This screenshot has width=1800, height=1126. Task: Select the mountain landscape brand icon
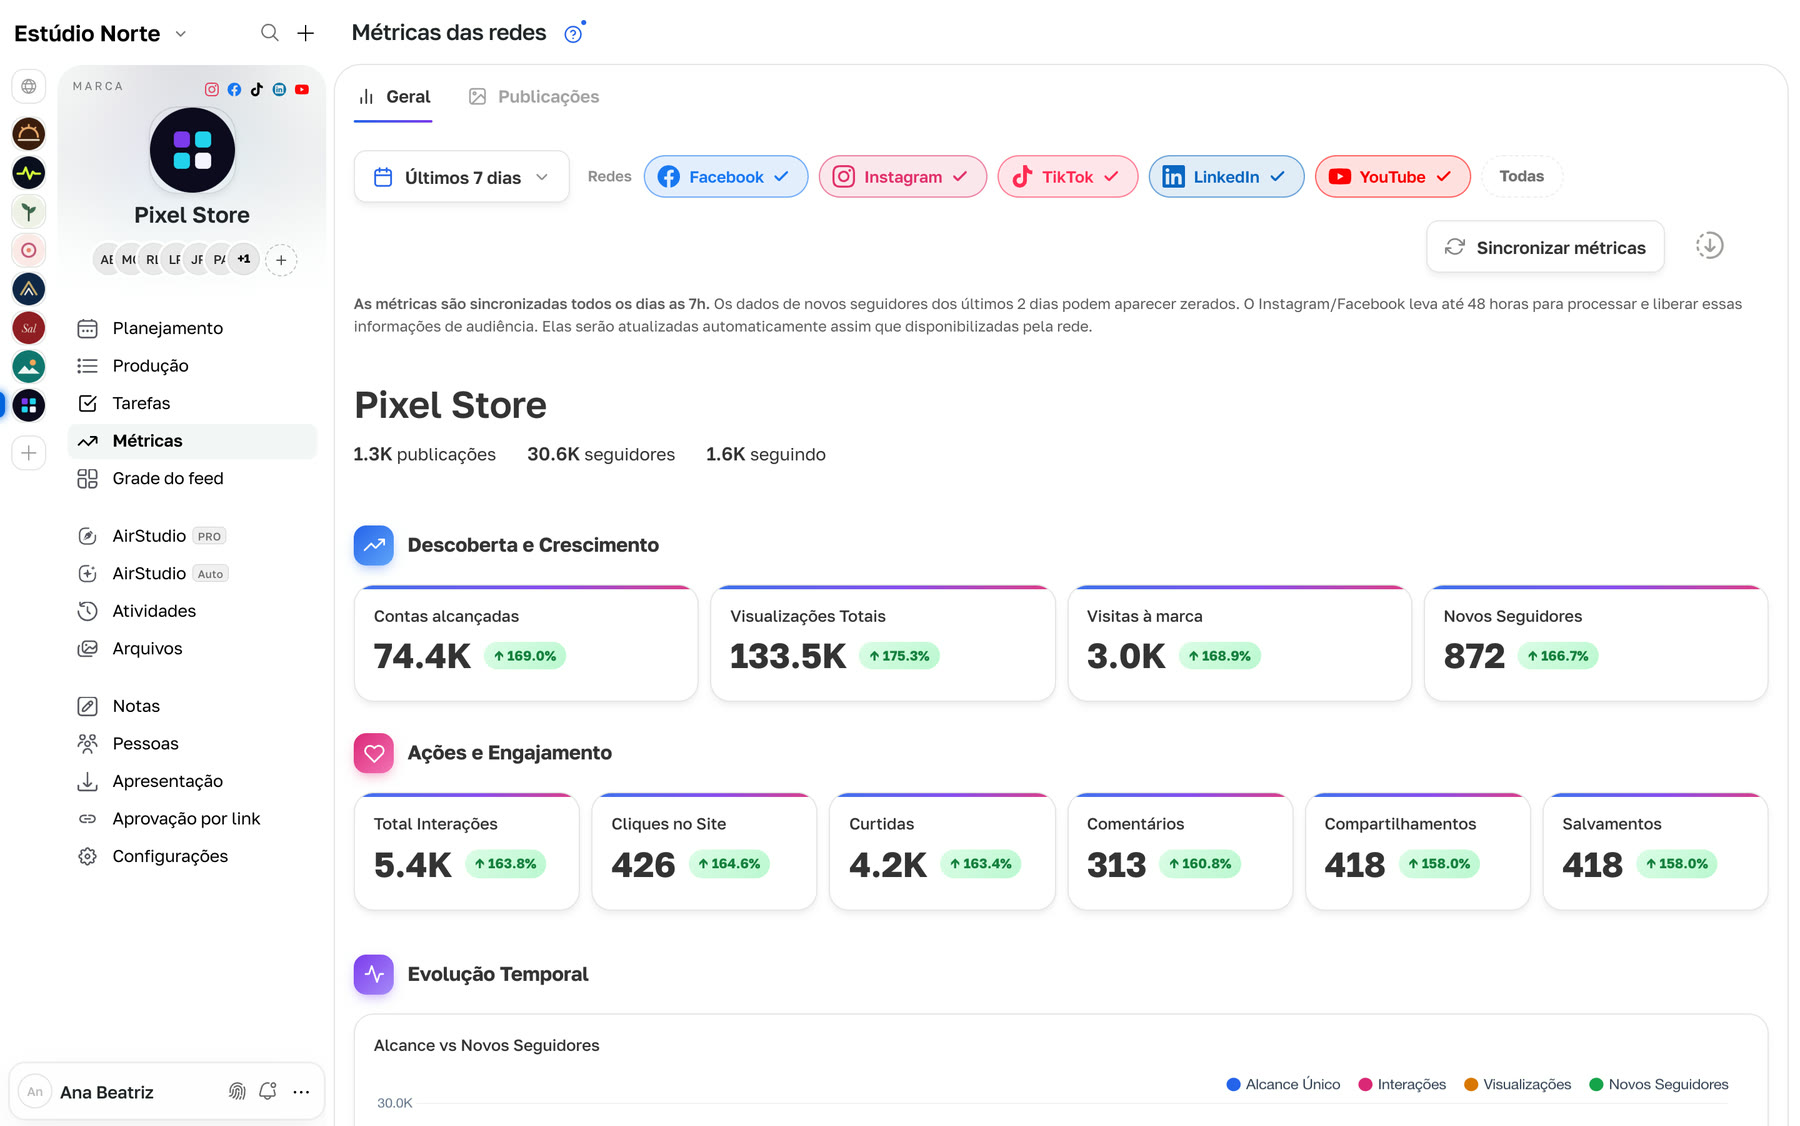pyautogui.click(x=29, y=367)
